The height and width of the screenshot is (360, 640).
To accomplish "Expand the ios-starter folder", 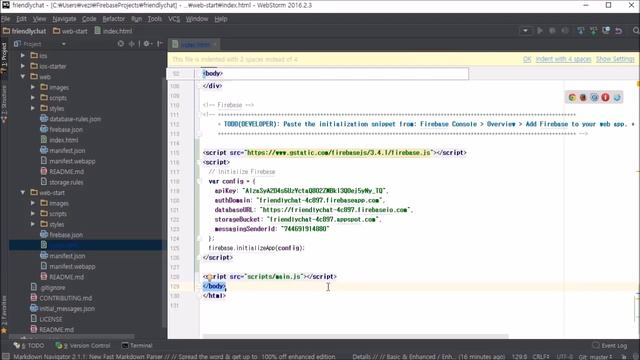I will click(23, 66).
